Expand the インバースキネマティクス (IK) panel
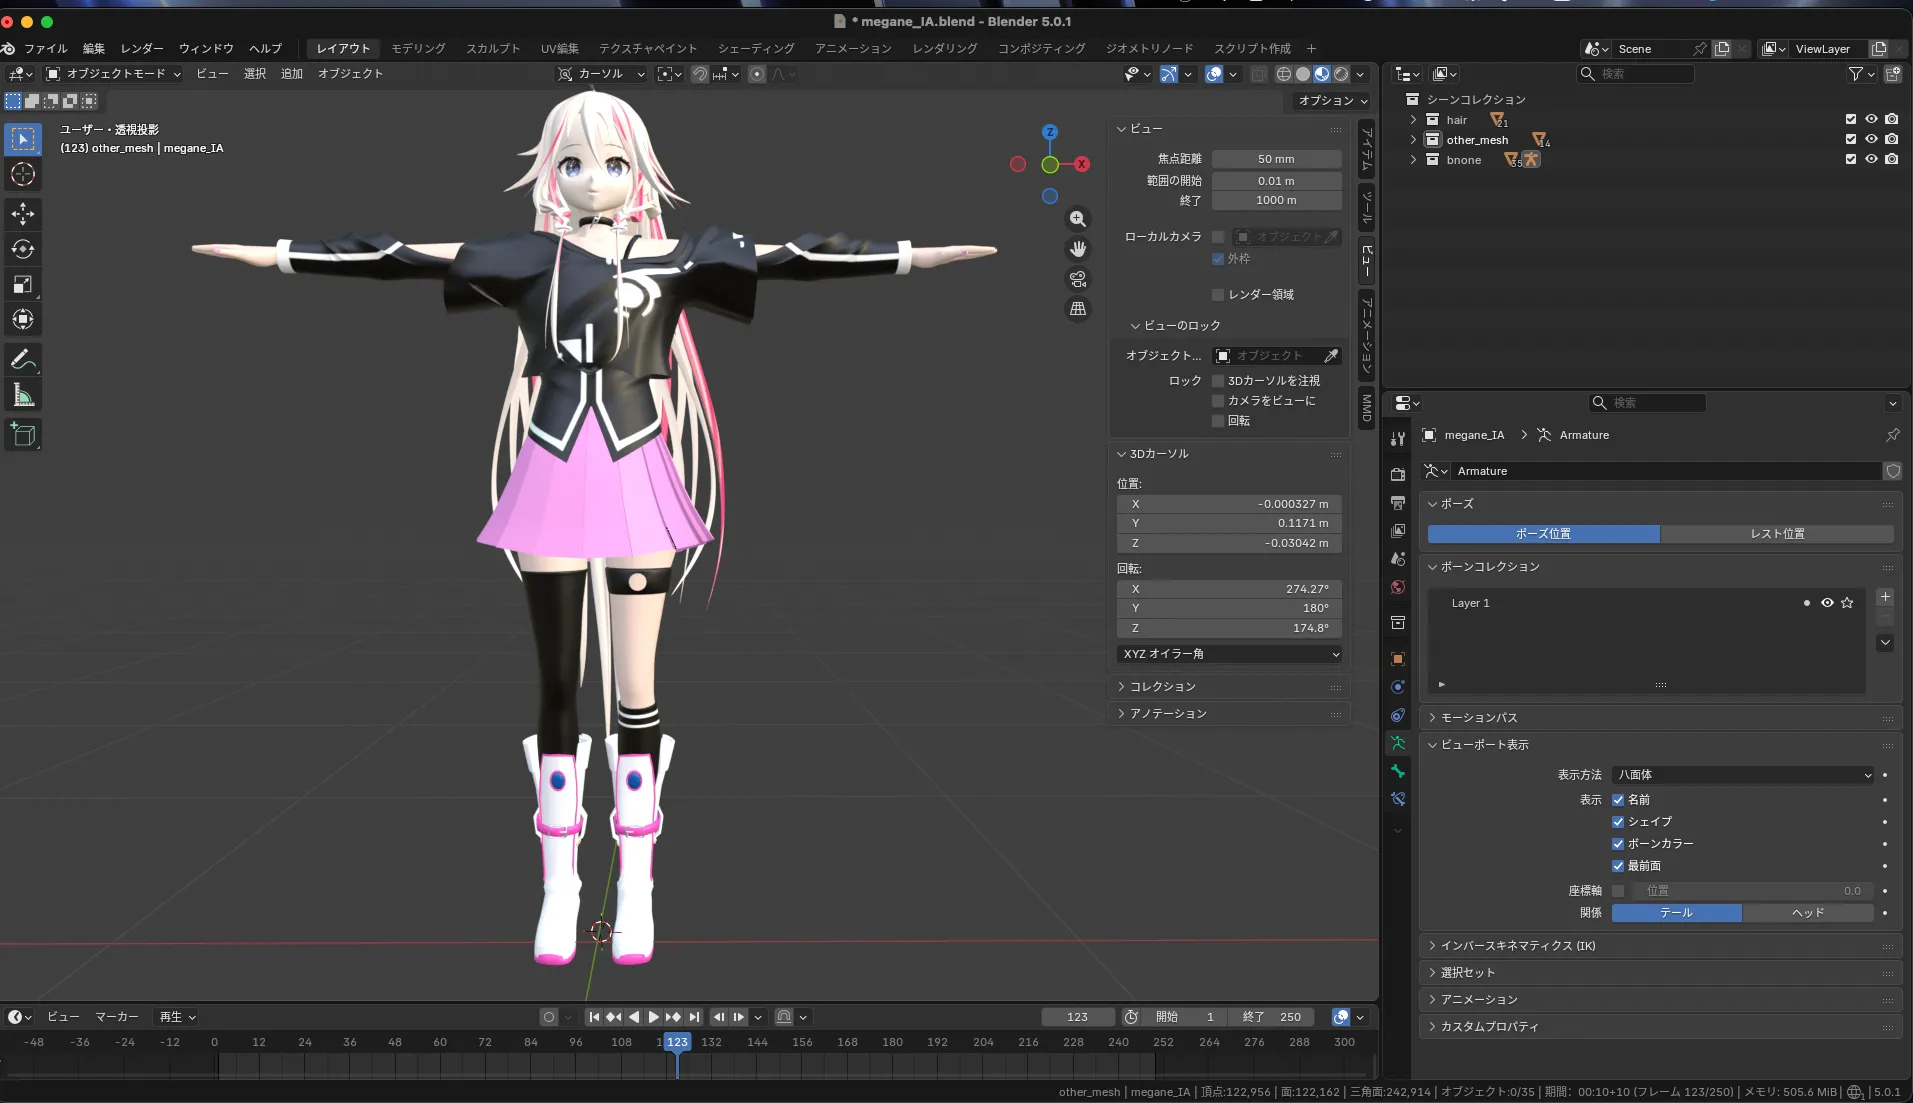Viewport: 1913px width, 1103px height. [1517, 946]
